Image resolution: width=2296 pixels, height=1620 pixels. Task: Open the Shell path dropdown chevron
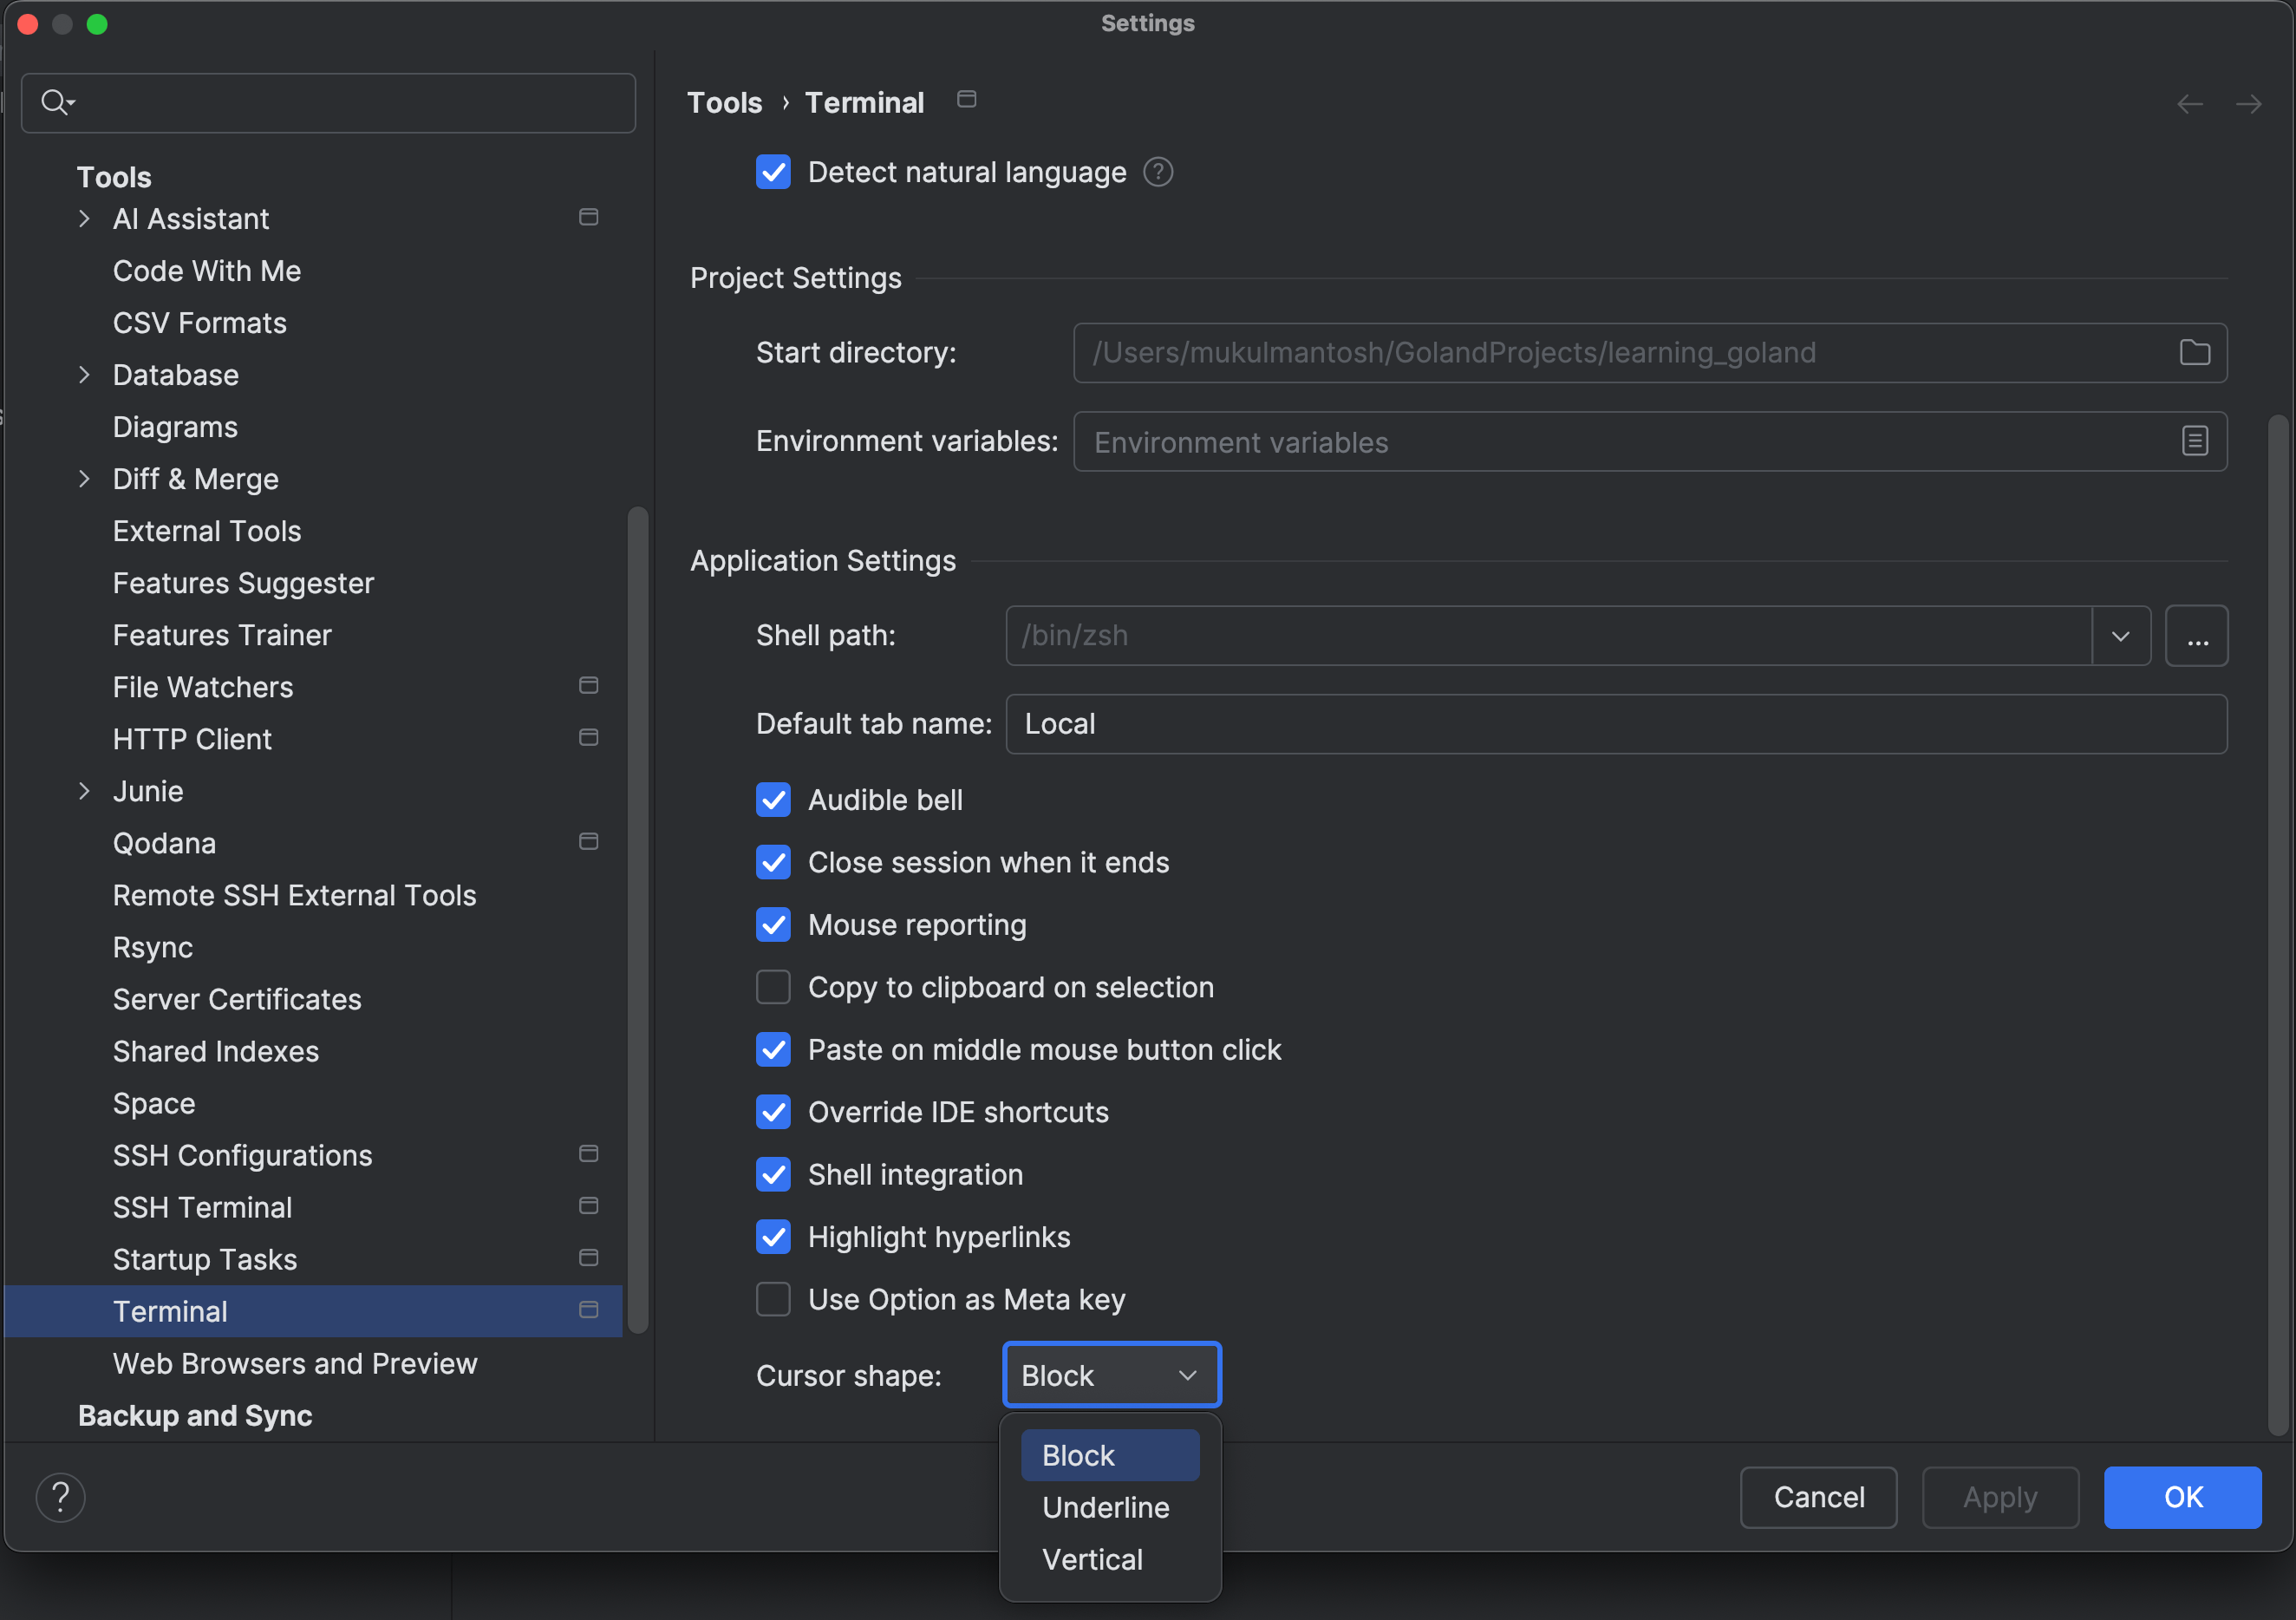tap(2120, 636)
